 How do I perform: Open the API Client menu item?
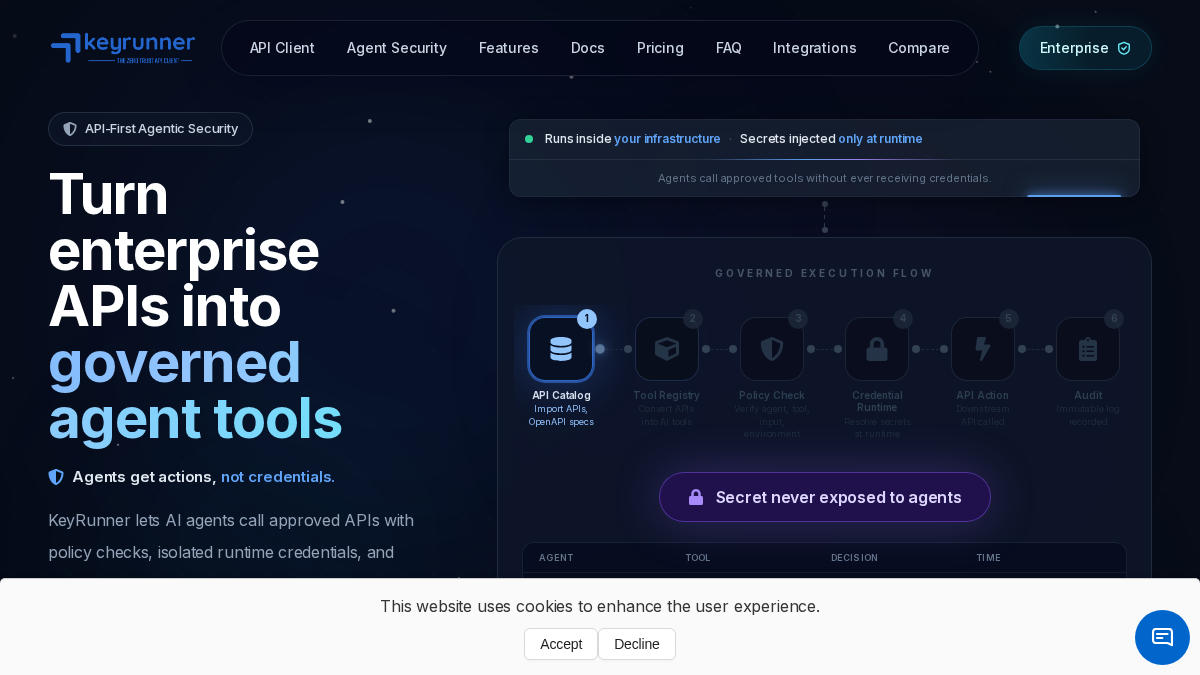coord(282,48)
